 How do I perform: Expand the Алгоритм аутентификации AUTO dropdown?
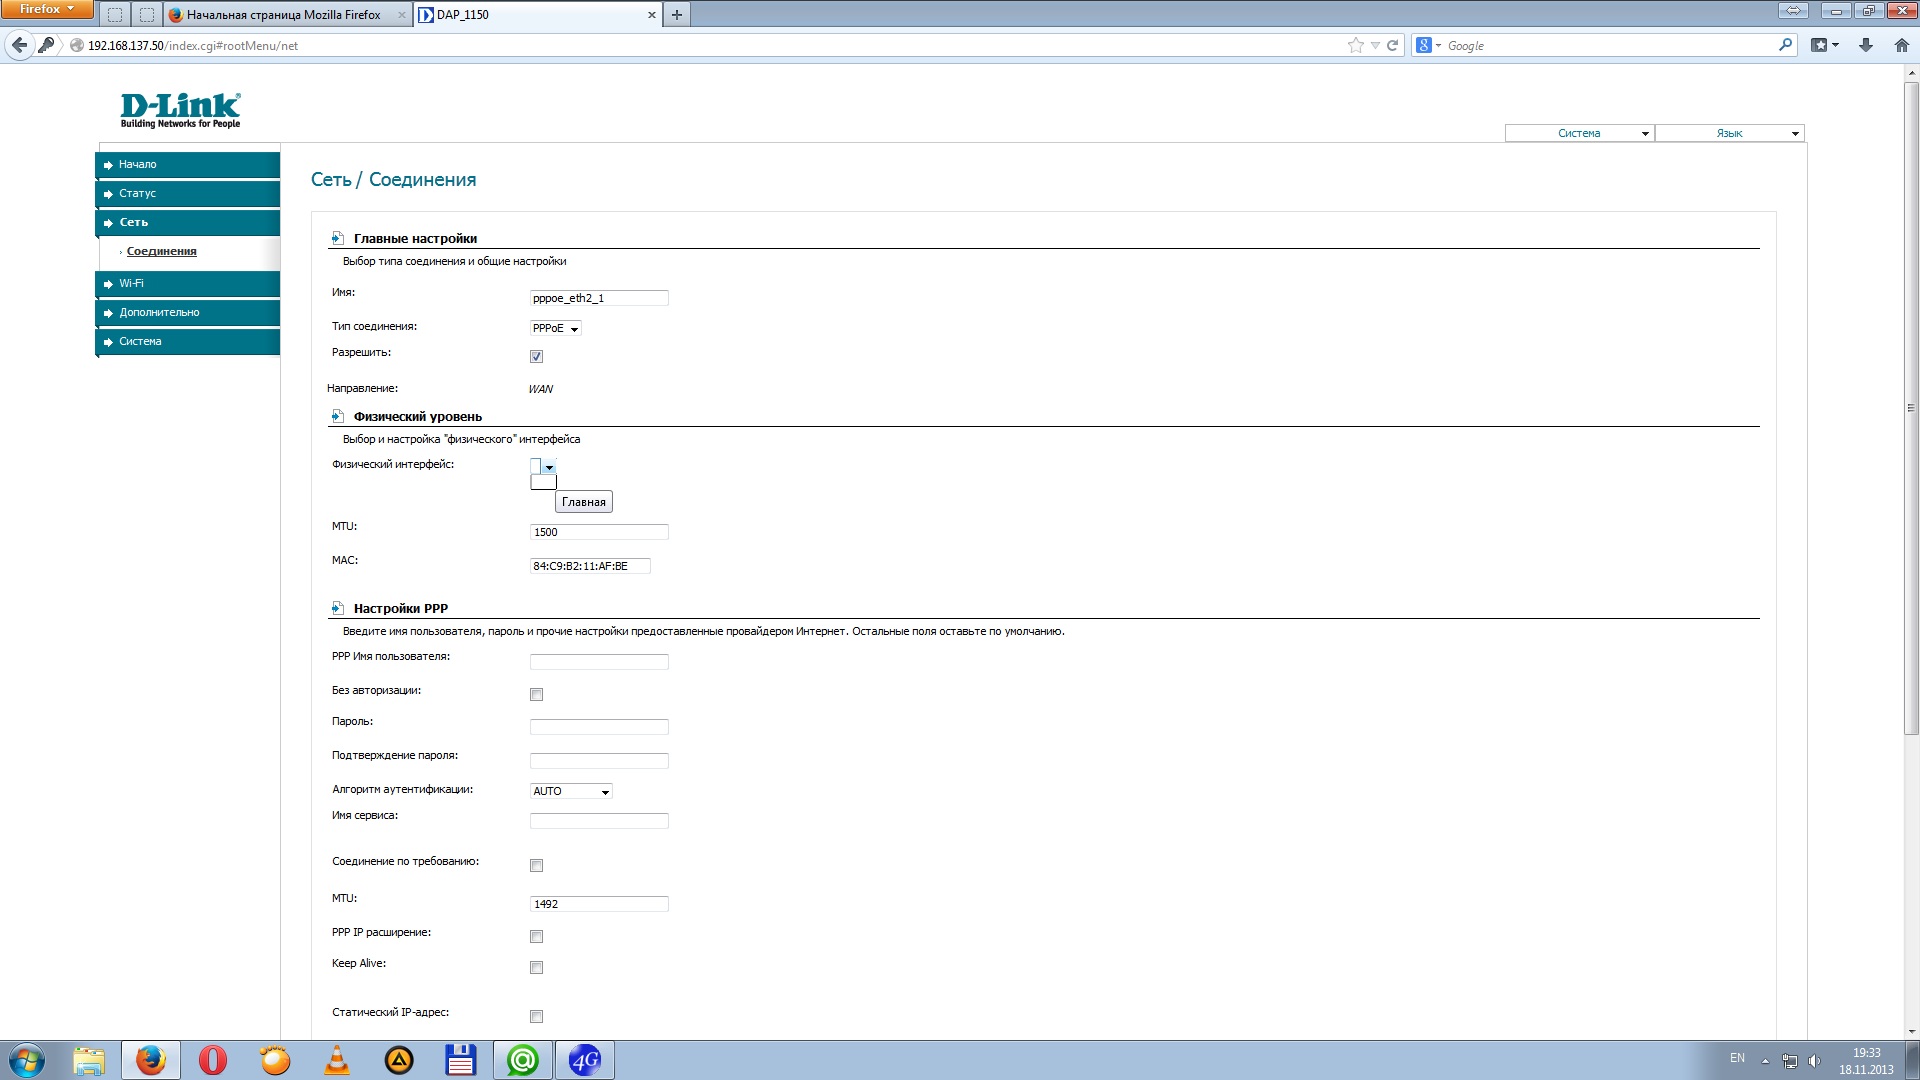coord(570,791)
